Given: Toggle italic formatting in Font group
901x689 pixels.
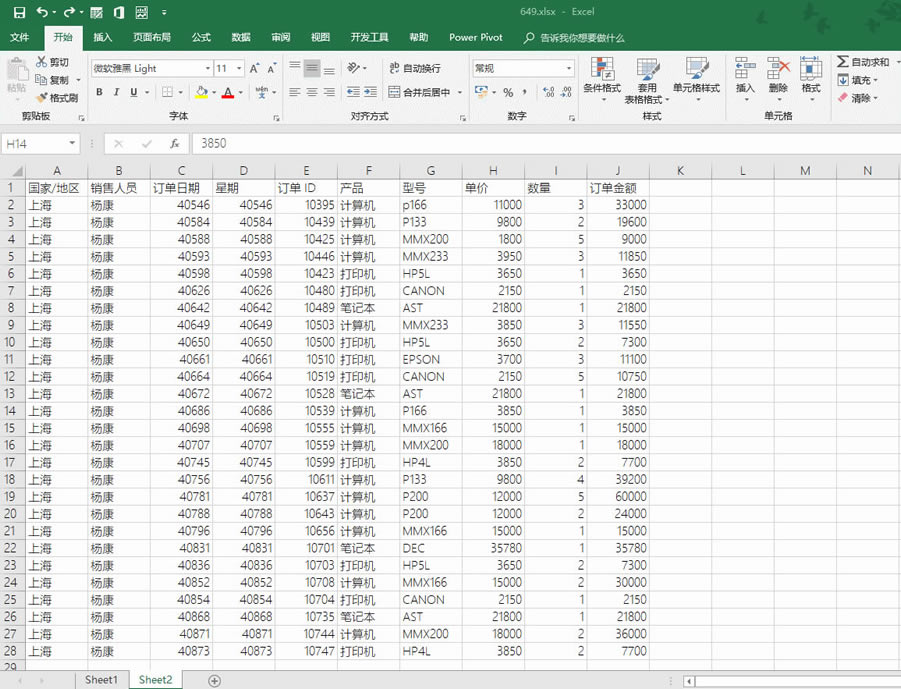Looking at the screenshot, I should pos(116,92).
